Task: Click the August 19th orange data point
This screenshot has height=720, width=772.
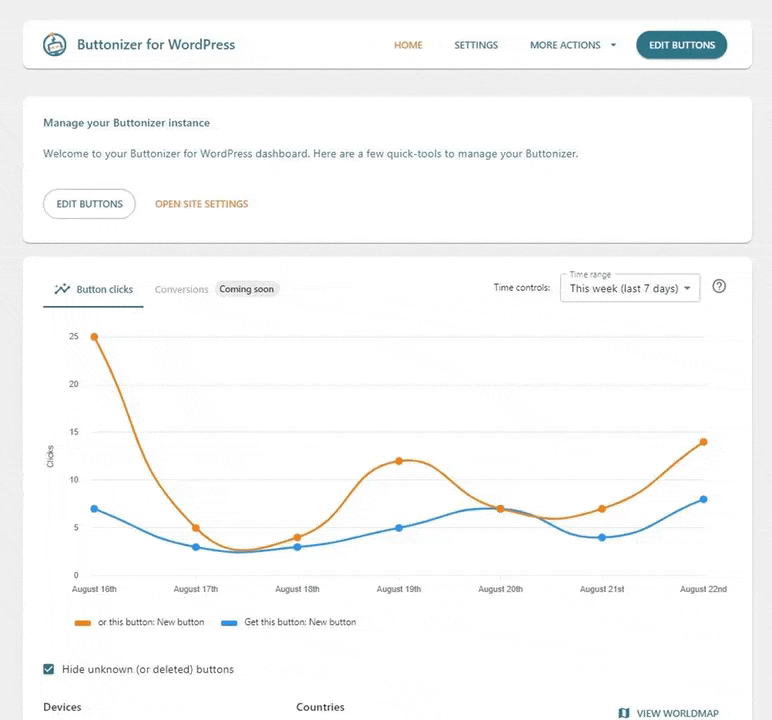Action: coord(399,461)
